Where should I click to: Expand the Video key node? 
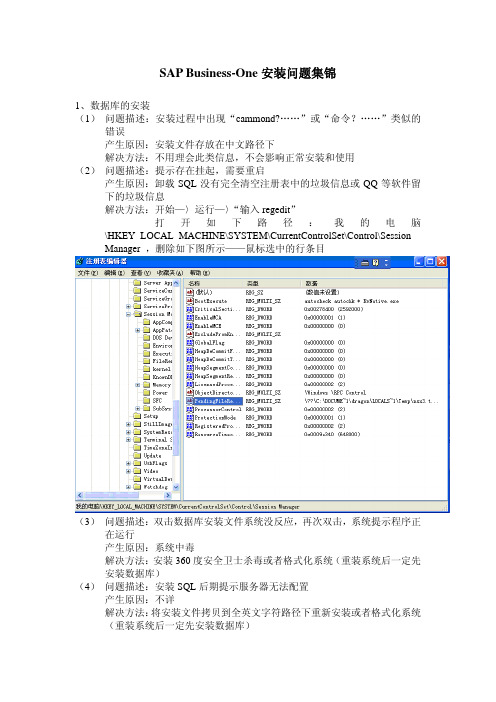click(128, 471)
